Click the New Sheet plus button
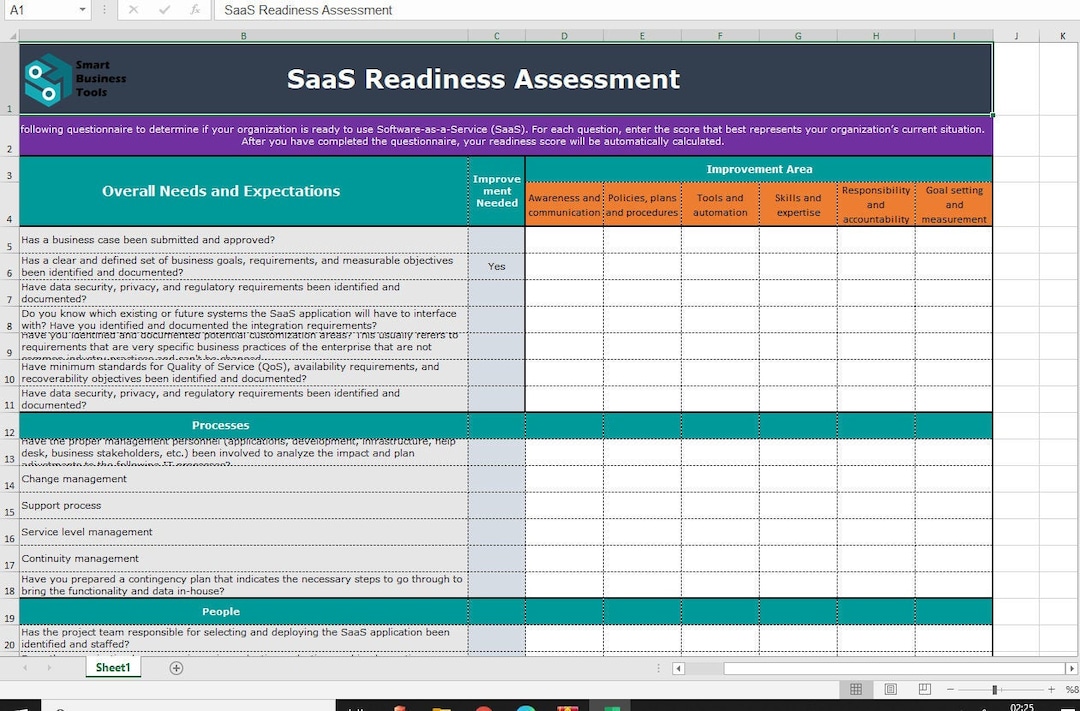This screenshot has height=711, width=1080. 176,667
